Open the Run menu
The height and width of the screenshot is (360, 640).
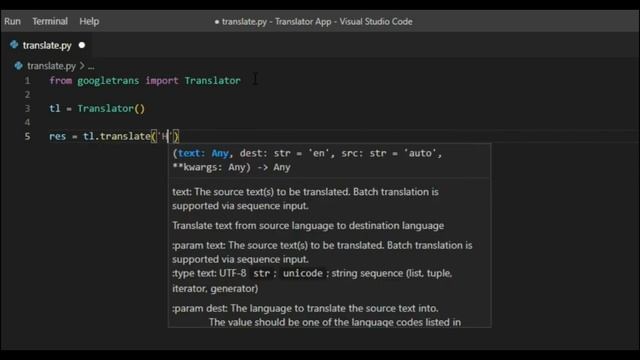click(x=12, y=21)
